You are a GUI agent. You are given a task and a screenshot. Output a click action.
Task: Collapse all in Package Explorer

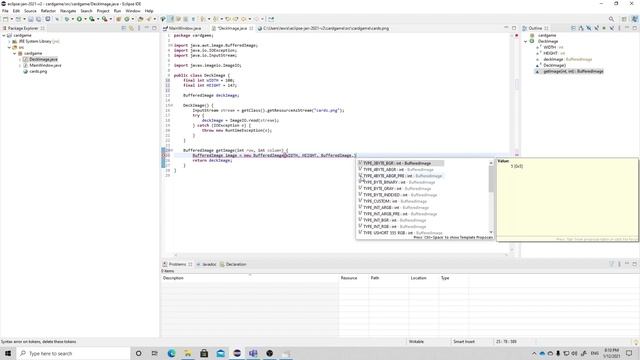[124, 28]
